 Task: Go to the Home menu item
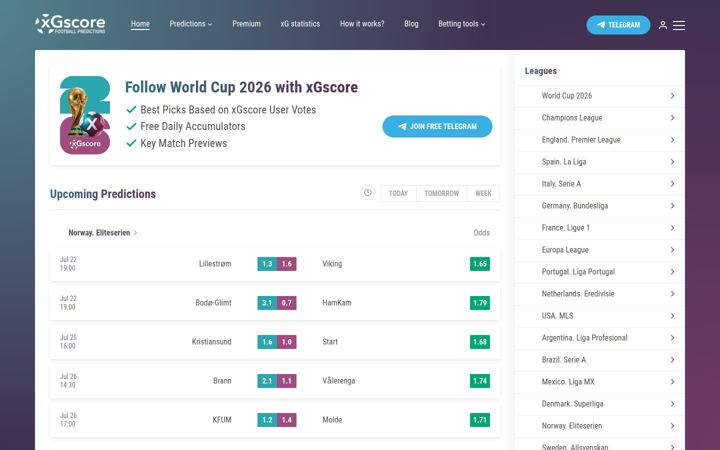click(140, 24)
